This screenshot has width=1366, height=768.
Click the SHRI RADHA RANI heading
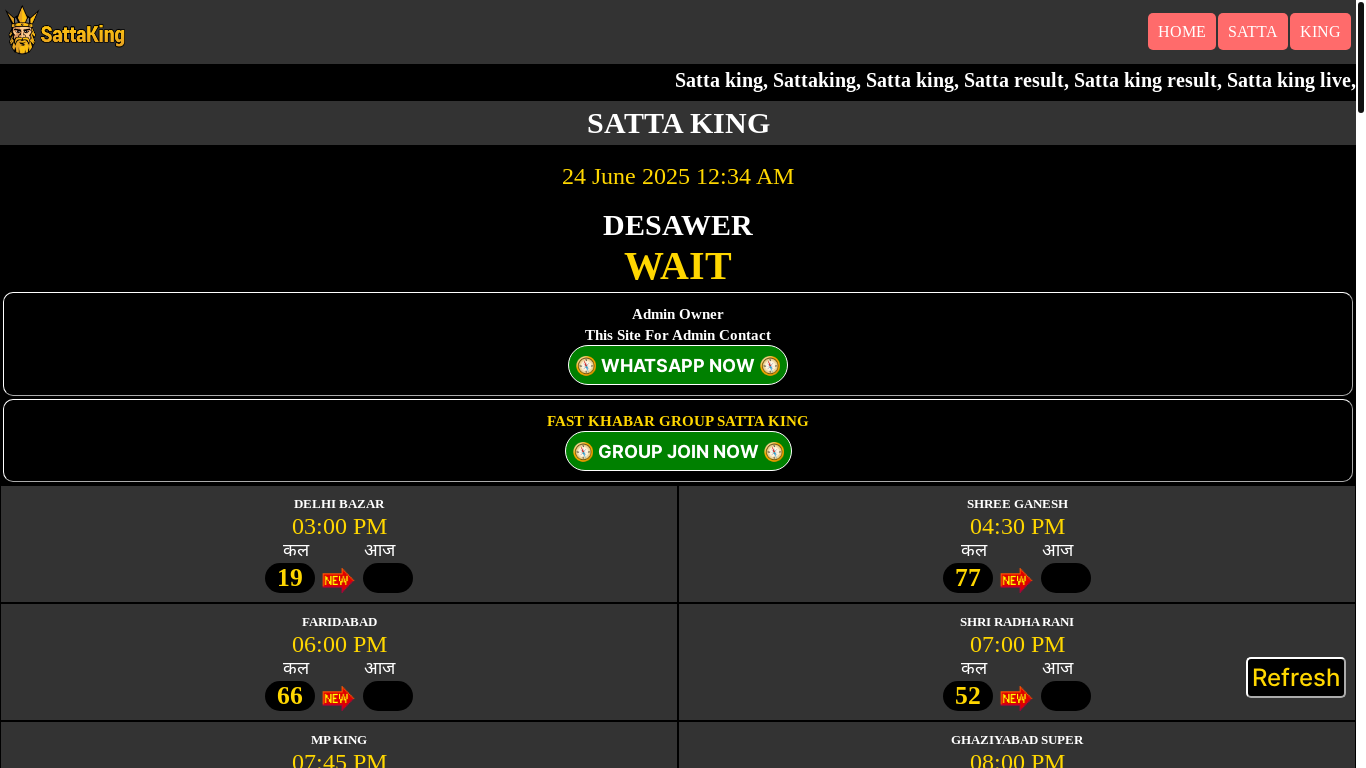click(1017, 622)
